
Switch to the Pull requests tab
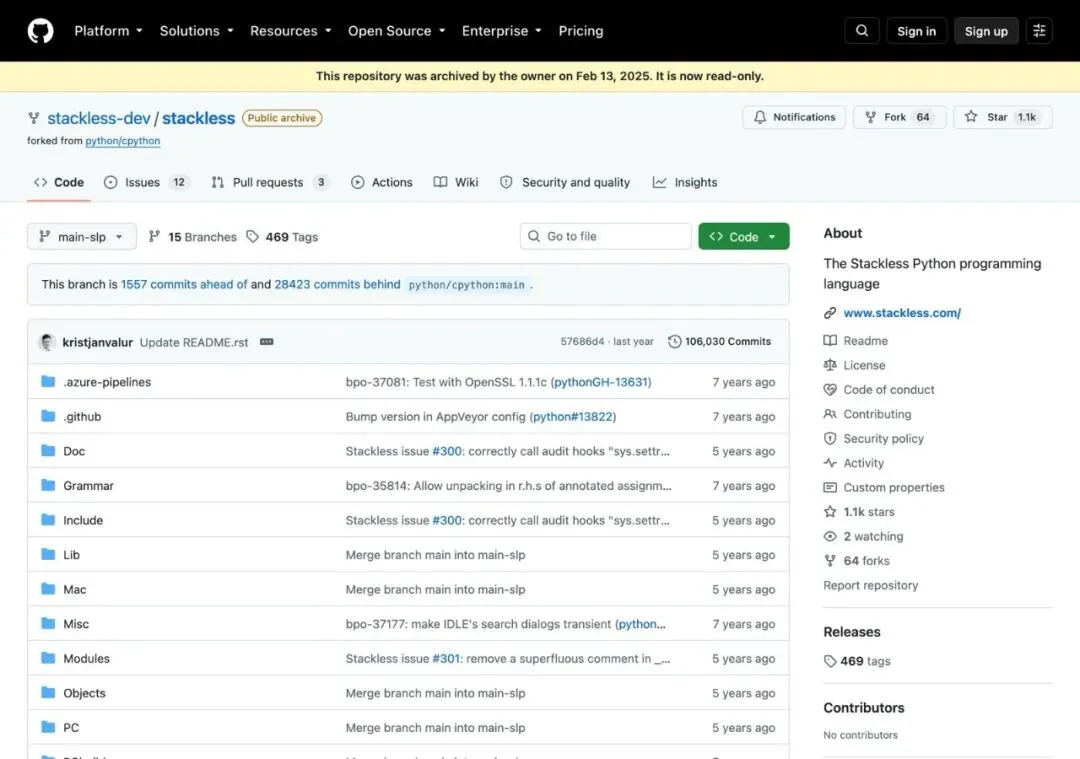(269, 183)
